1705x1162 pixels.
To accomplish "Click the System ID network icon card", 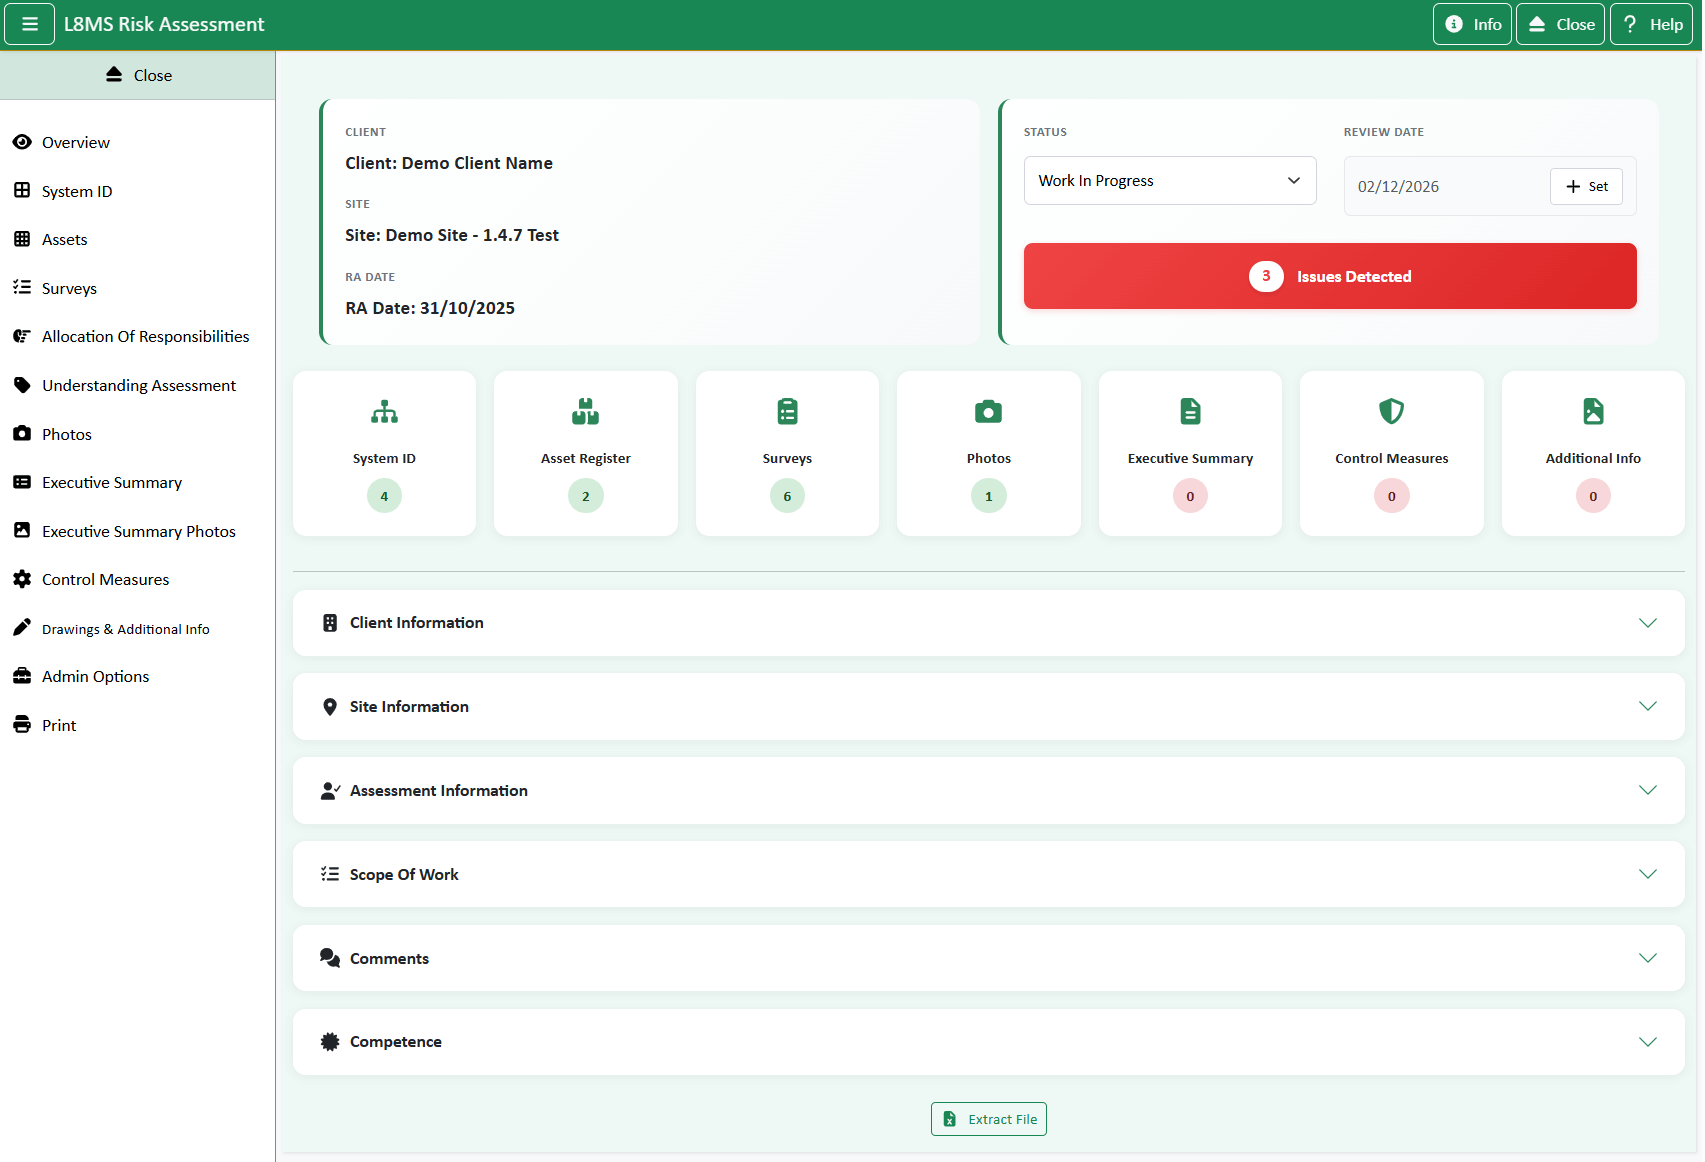I will coord(384,453).
